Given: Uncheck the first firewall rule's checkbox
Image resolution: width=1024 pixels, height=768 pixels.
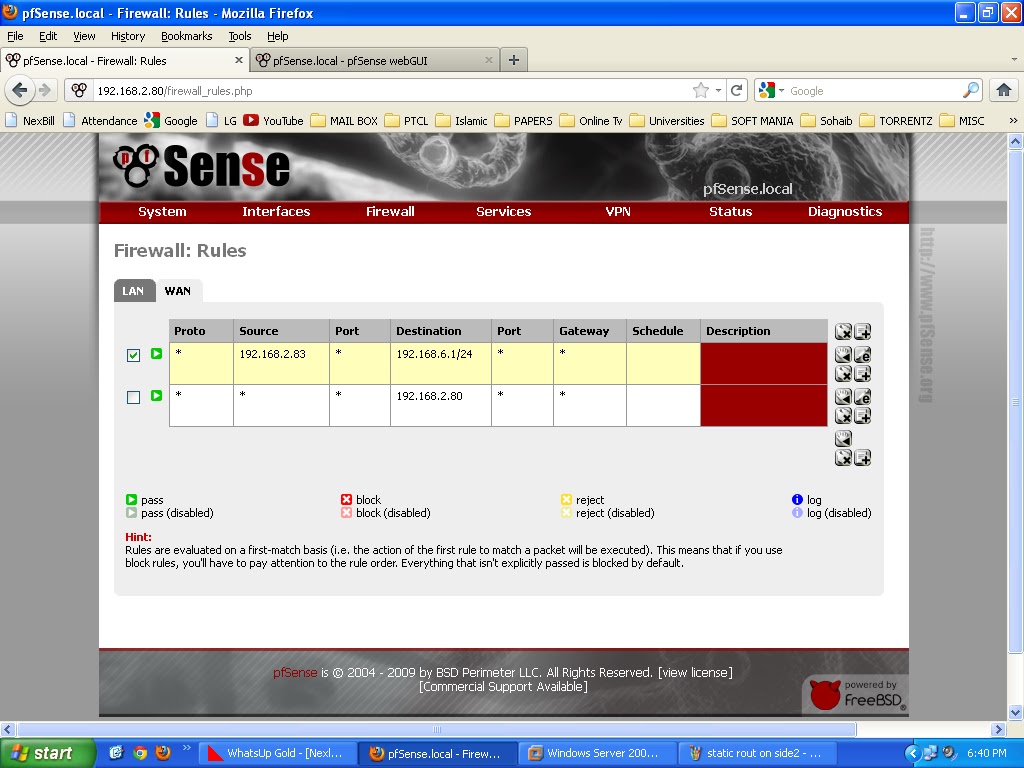Looking at the screenshot, I should (x=133, y=354).
